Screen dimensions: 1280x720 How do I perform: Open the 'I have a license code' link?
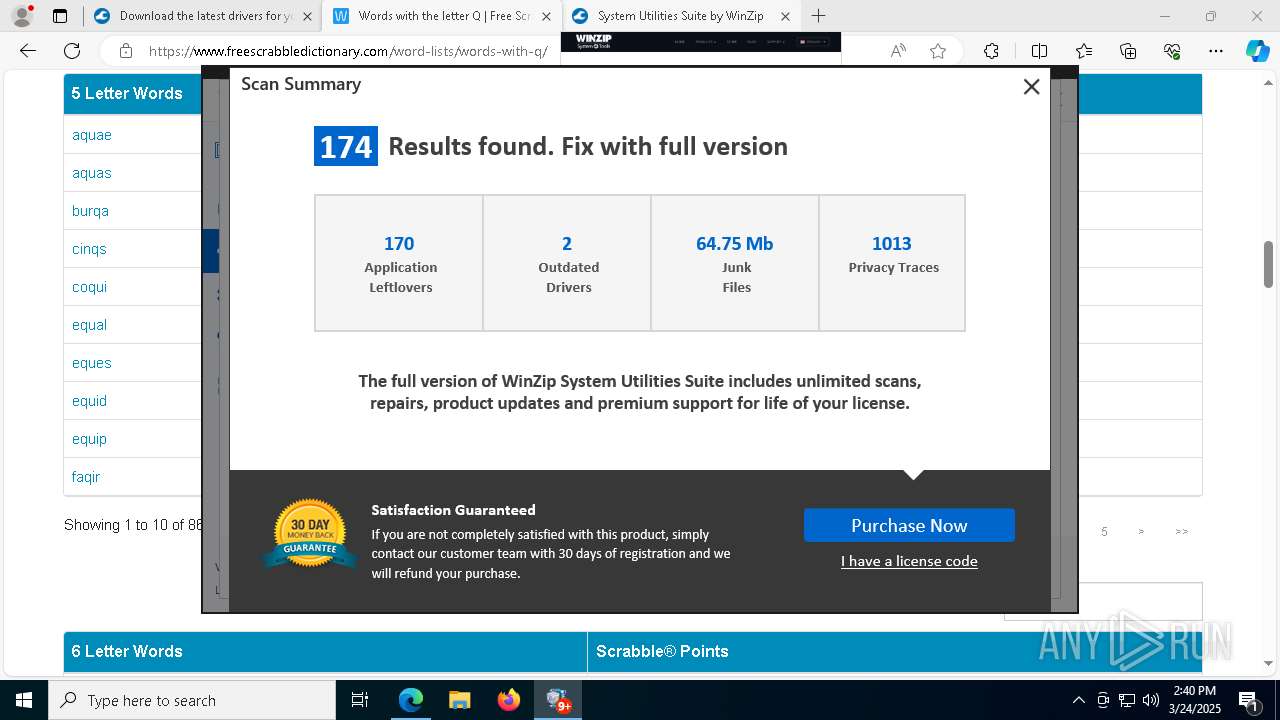[x=909, y=561]
